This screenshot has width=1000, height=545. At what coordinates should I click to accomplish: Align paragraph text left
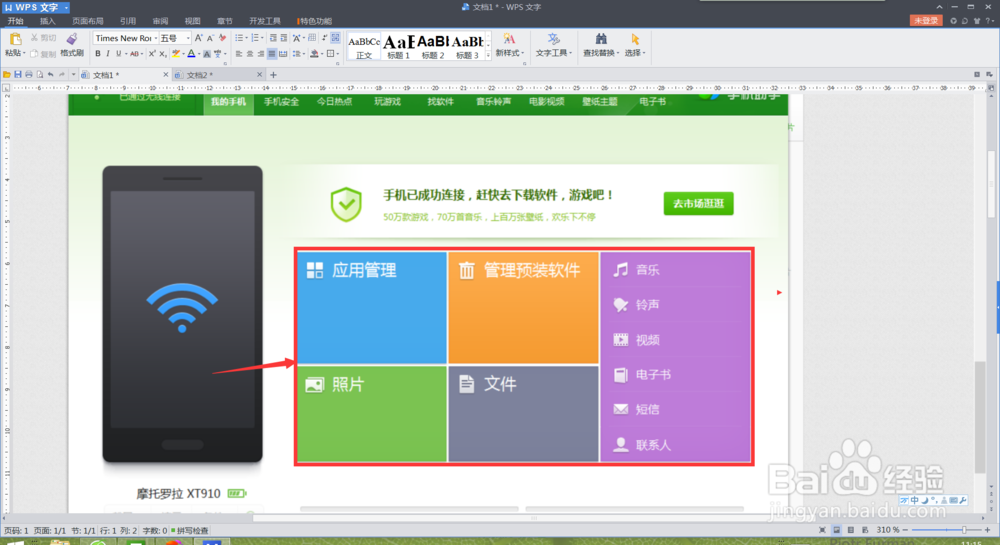[x=239, y=54]
